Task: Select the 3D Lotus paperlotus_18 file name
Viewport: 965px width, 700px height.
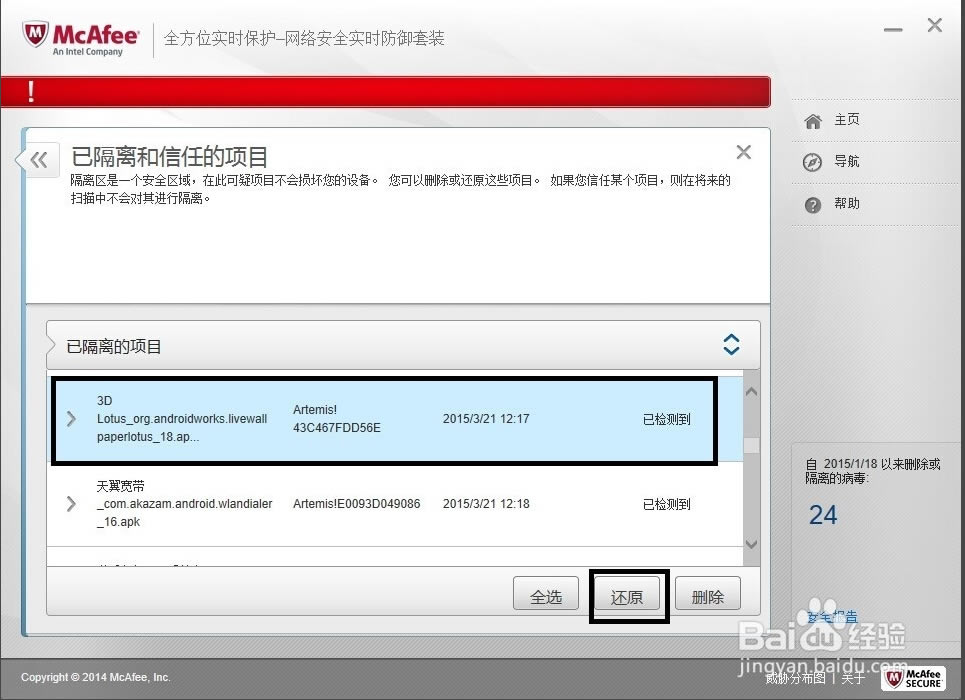Action: pyautogui.click(x=182, y=419)
